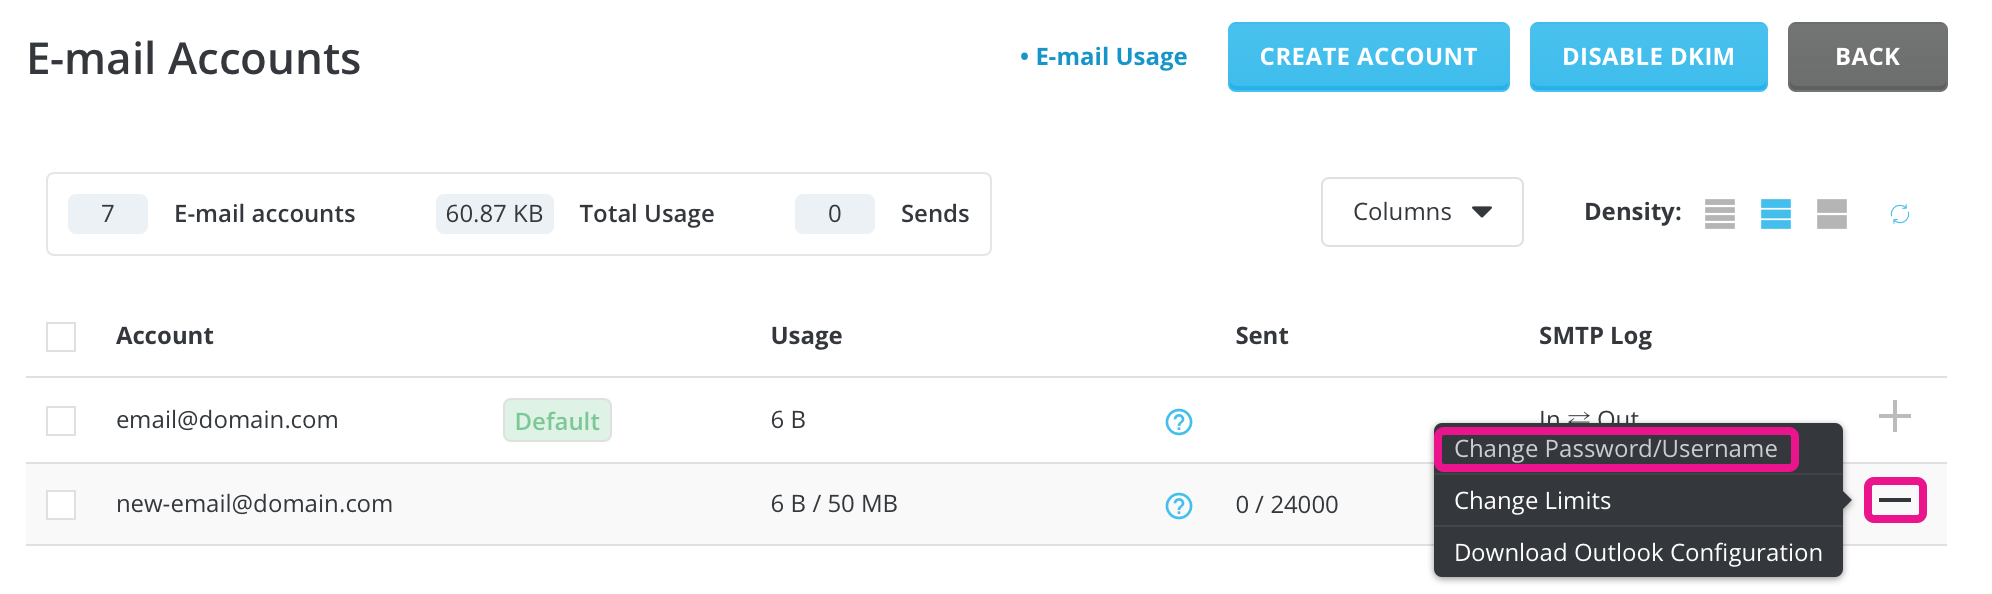Toggle the select-all accounts checkbox

coord(61,337)
